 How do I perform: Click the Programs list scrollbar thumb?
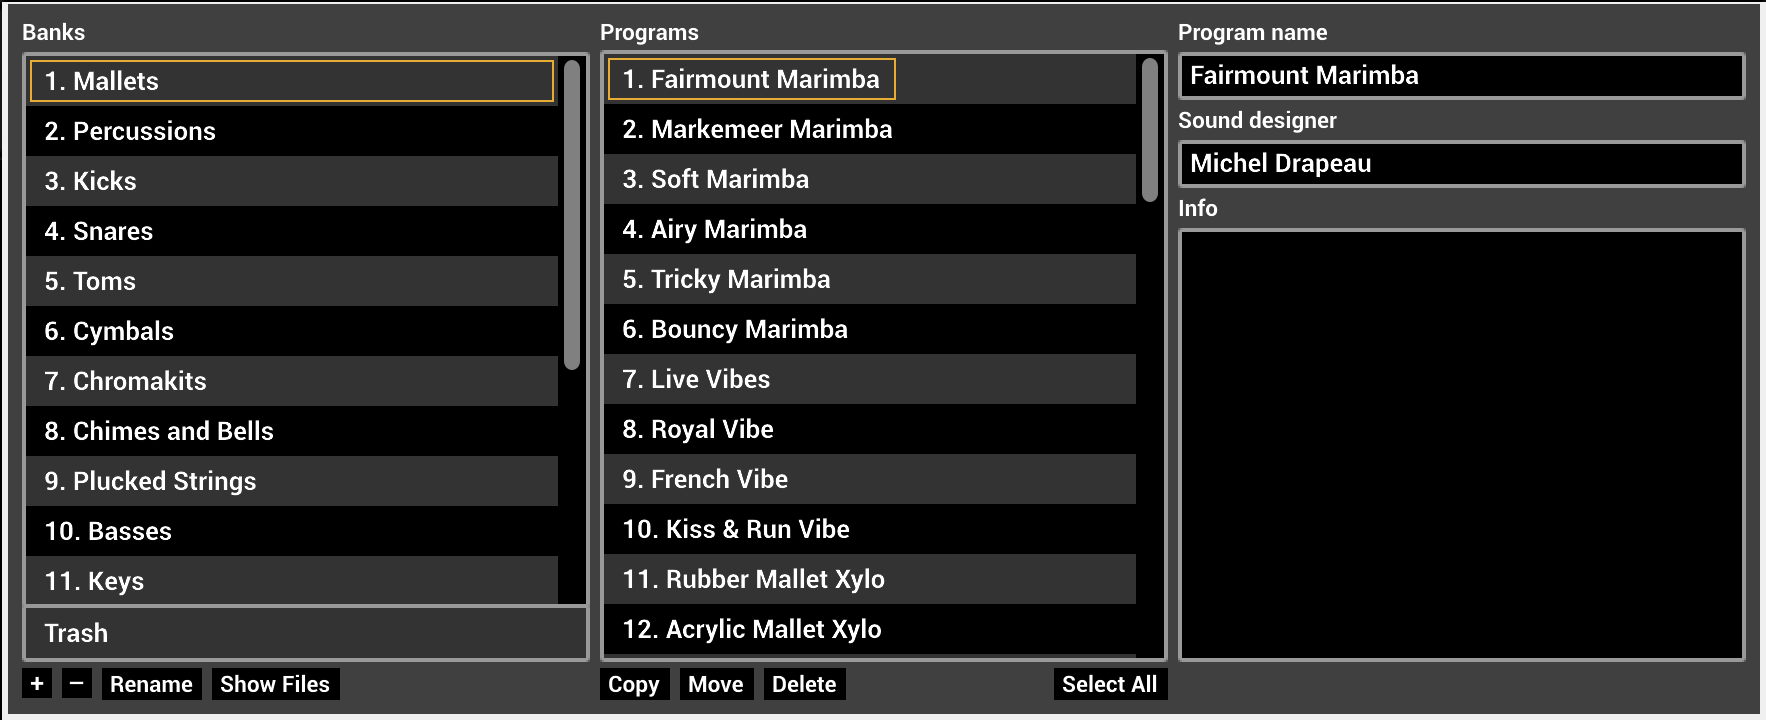click(x=1150, y=130)
